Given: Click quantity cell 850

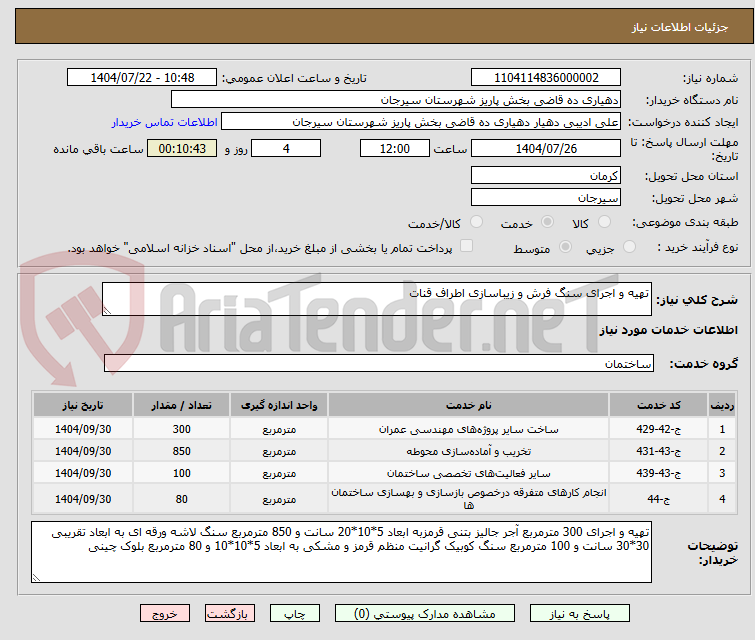Looking at the screenshot, I should (x=182, y=451).
